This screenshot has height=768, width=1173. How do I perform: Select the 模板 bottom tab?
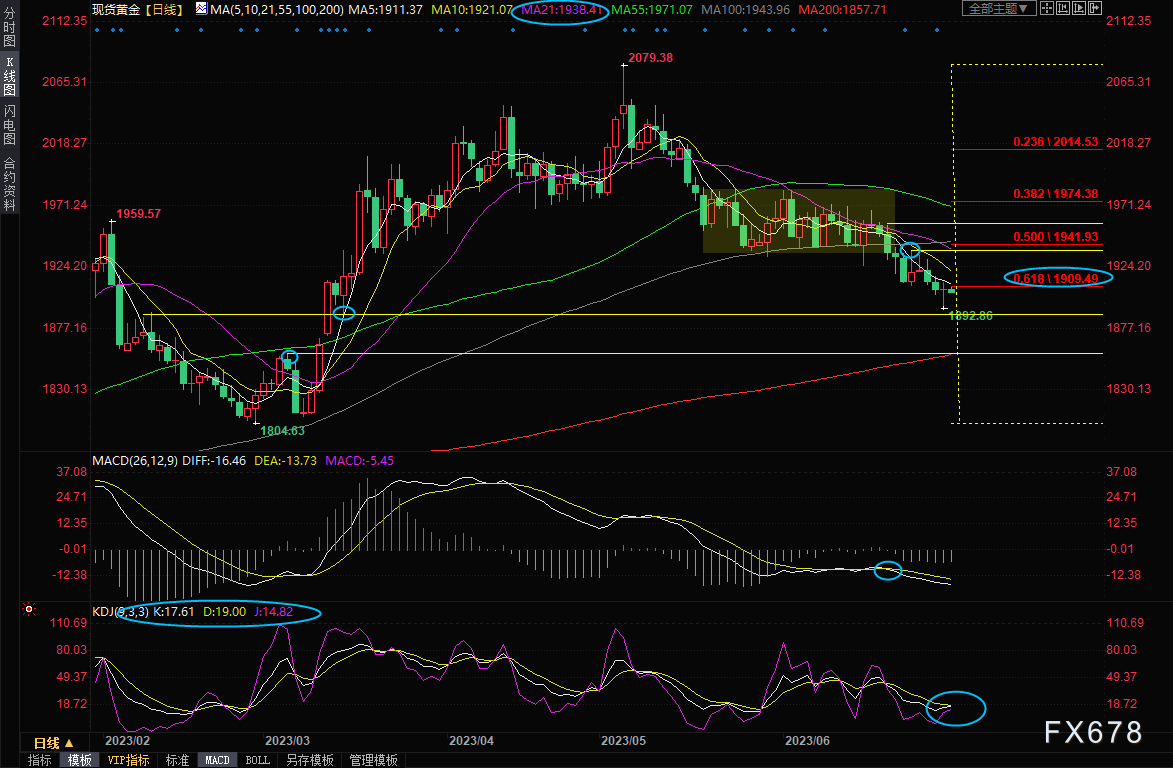coord(79,760)
